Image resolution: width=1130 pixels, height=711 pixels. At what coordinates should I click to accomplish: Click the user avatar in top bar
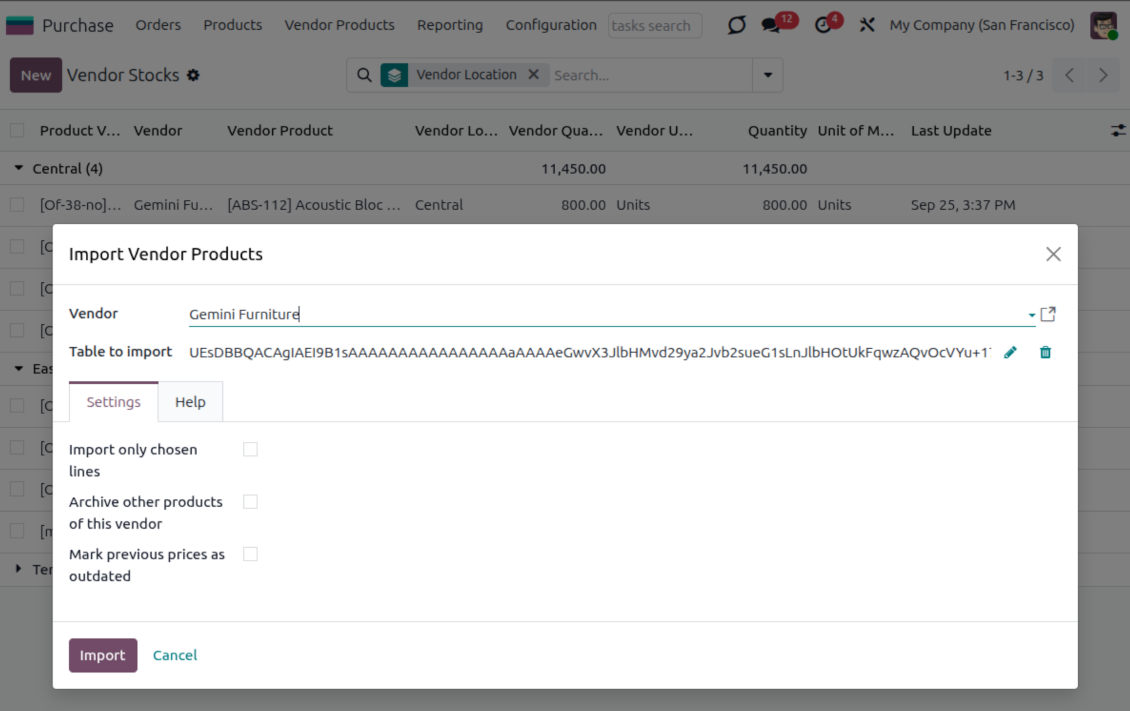(1103, 25)
